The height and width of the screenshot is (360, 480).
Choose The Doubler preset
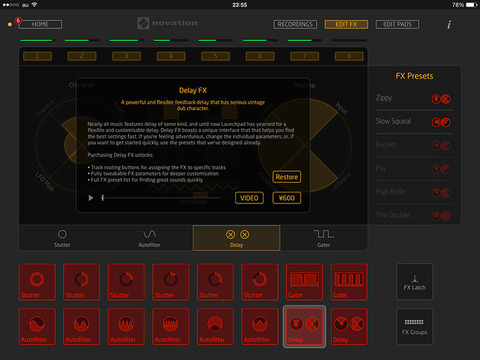(414, 215)
